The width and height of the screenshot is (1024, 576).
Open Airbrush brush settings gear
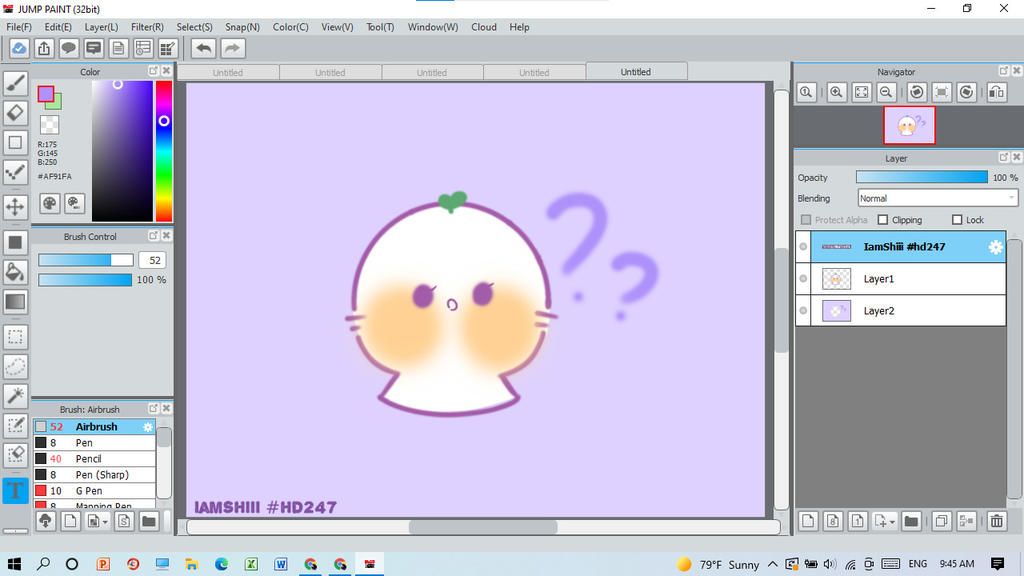[x=148, y=427]
